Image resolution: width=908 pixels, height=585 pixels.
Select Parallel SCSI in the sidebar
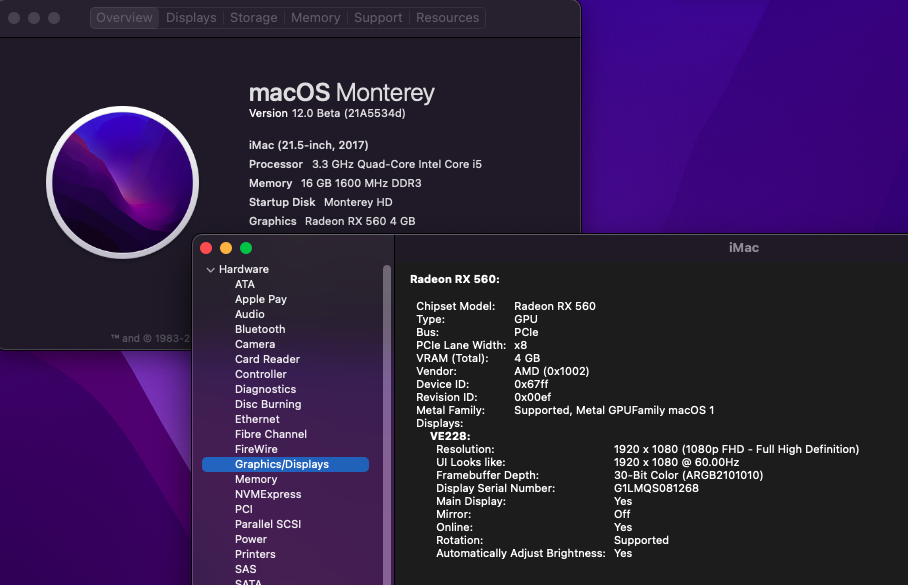click(x=268, y=524)
